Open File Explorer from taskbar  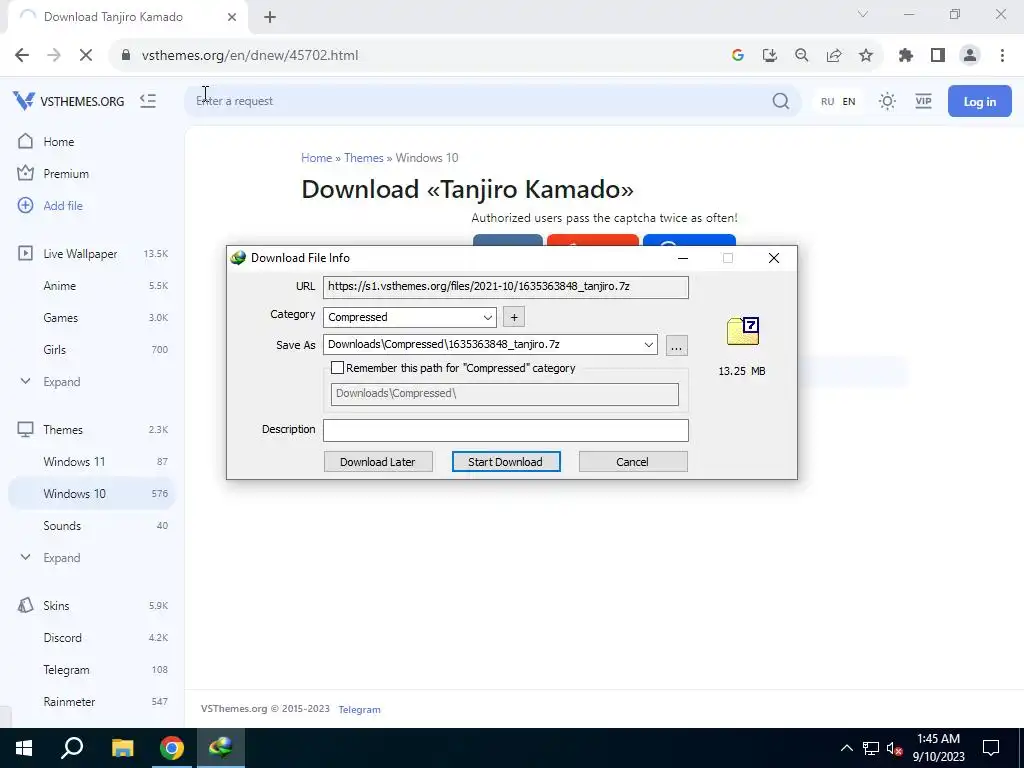[122, 748]
